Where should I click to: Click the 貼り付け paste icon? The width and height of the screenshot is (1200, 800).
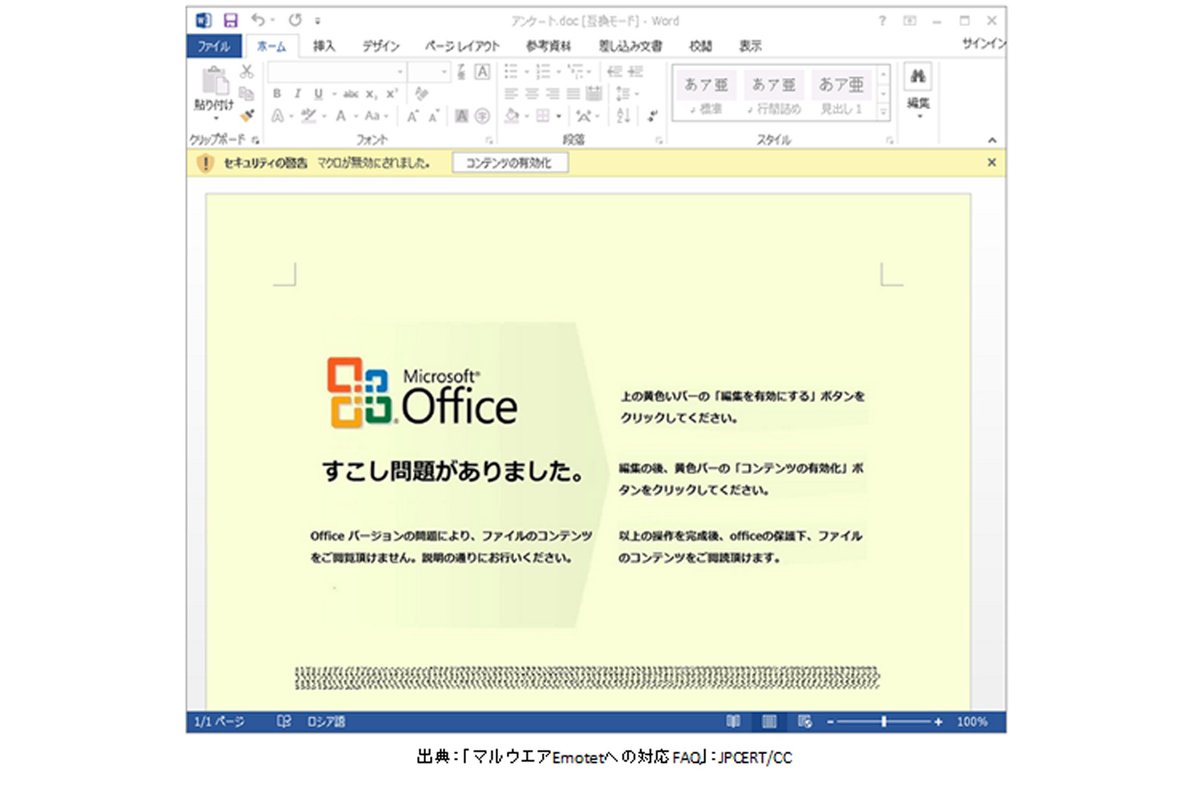pos(214,80)
